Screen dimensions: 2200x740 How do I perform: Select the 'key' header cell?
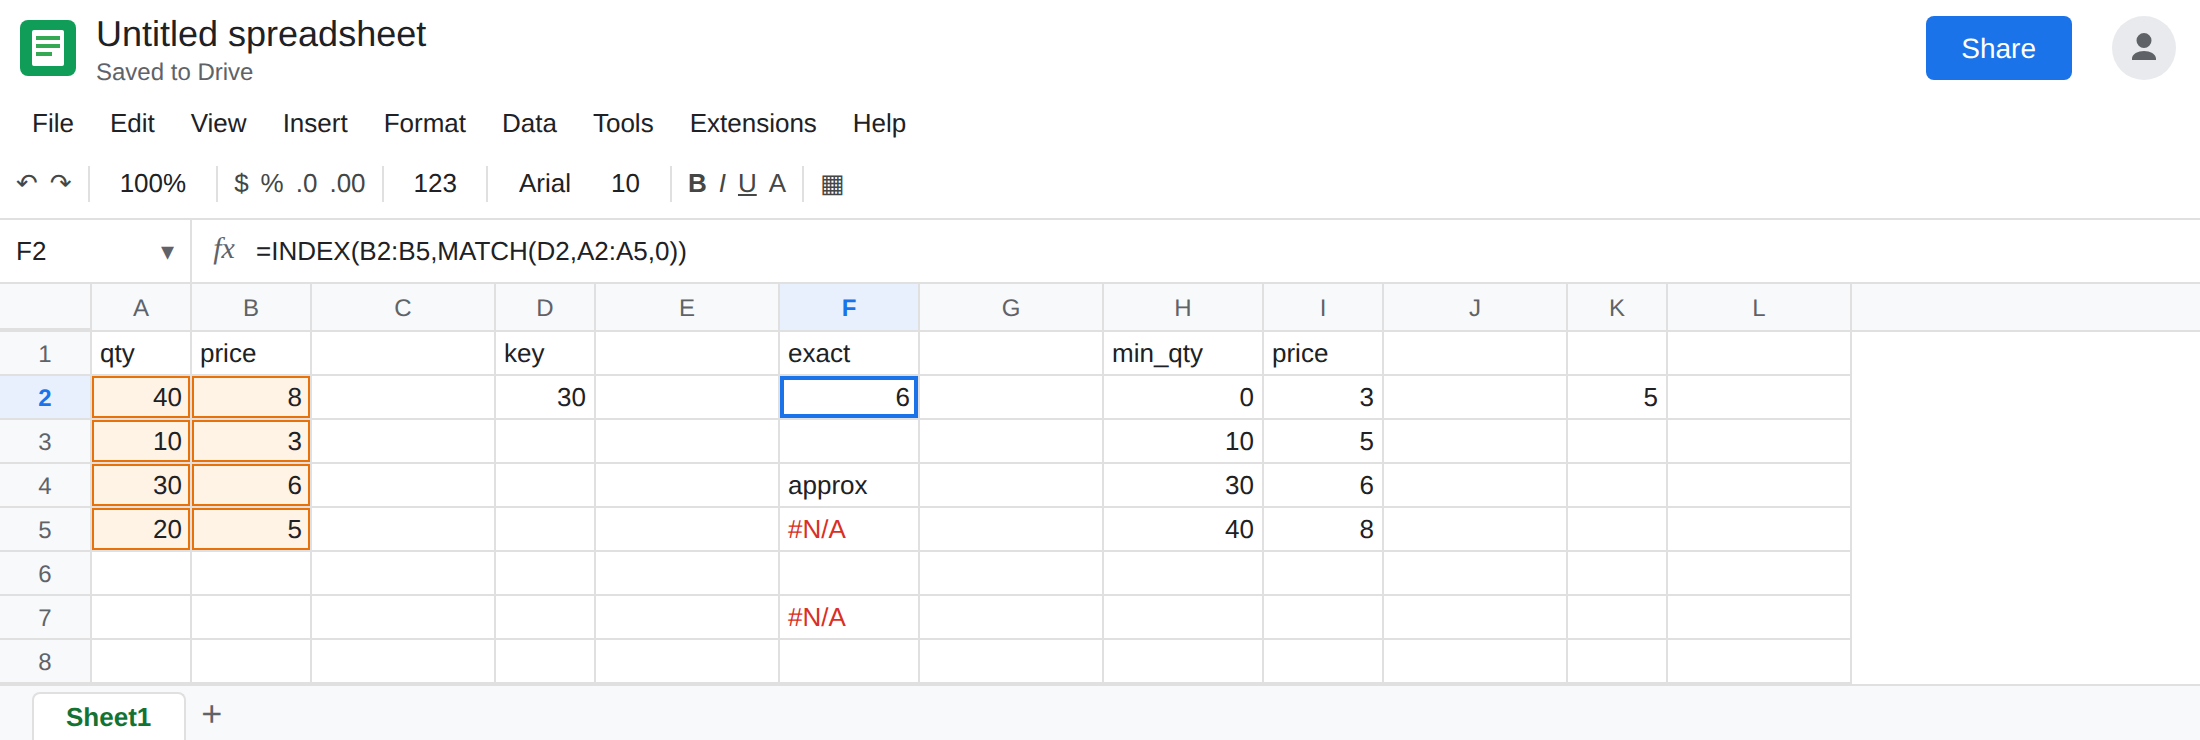point(545,354)
